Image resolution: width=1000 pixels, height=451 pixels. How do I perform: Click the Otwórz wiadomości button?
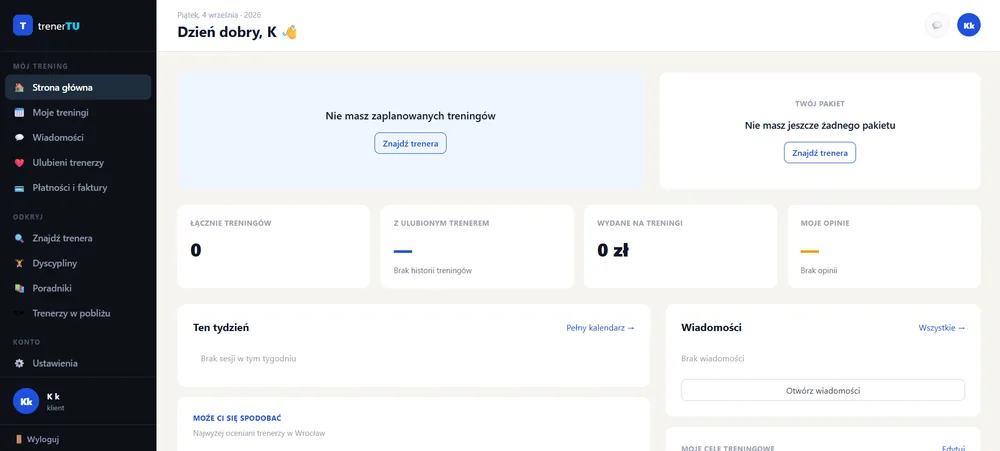pos(823,390)
